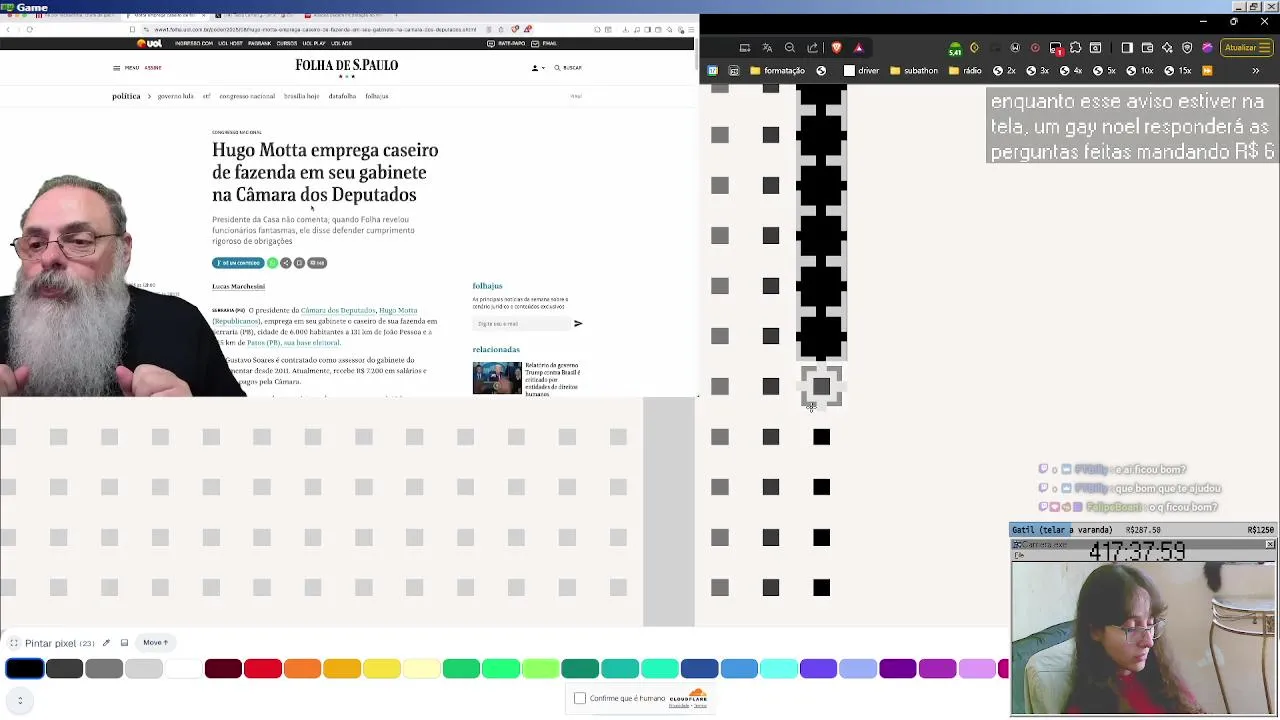
Task: Check the Confirme que é humano checkbox
Action: click(x=580, y=698)
